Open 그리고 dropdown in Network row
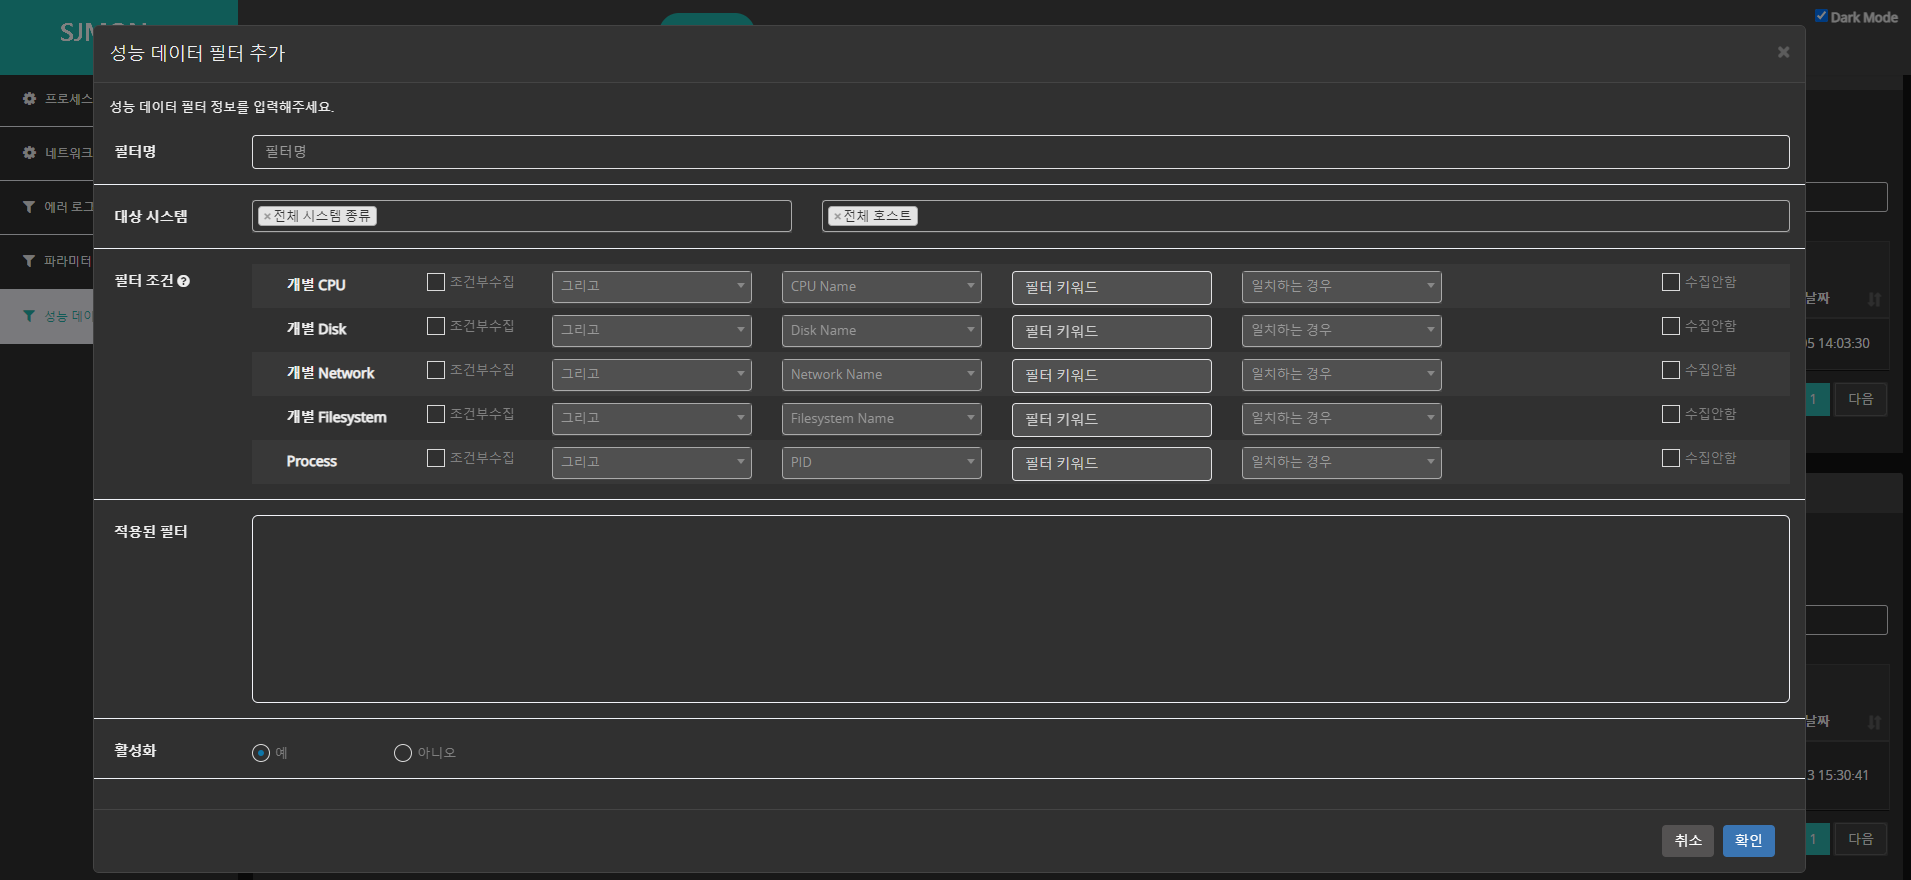Screen dimensions: 1911x880 tap(652, 374)
